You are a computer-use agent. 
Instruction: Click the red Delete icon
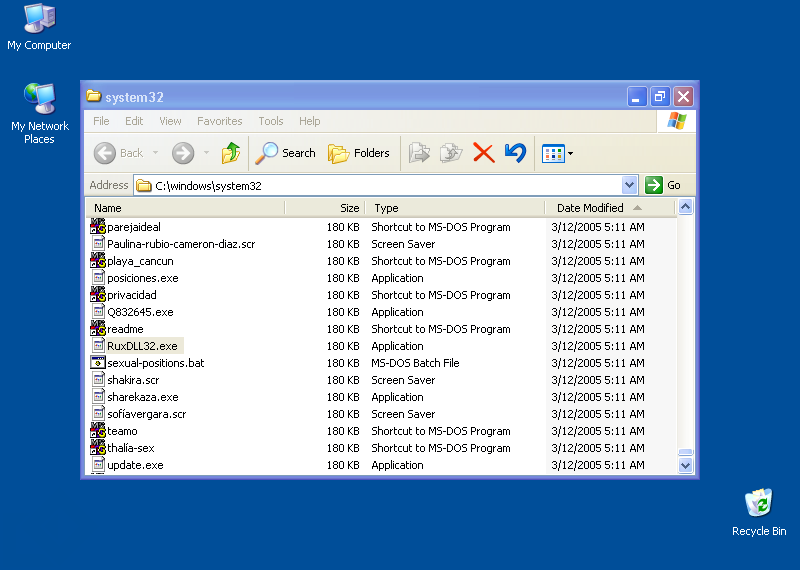484,153
